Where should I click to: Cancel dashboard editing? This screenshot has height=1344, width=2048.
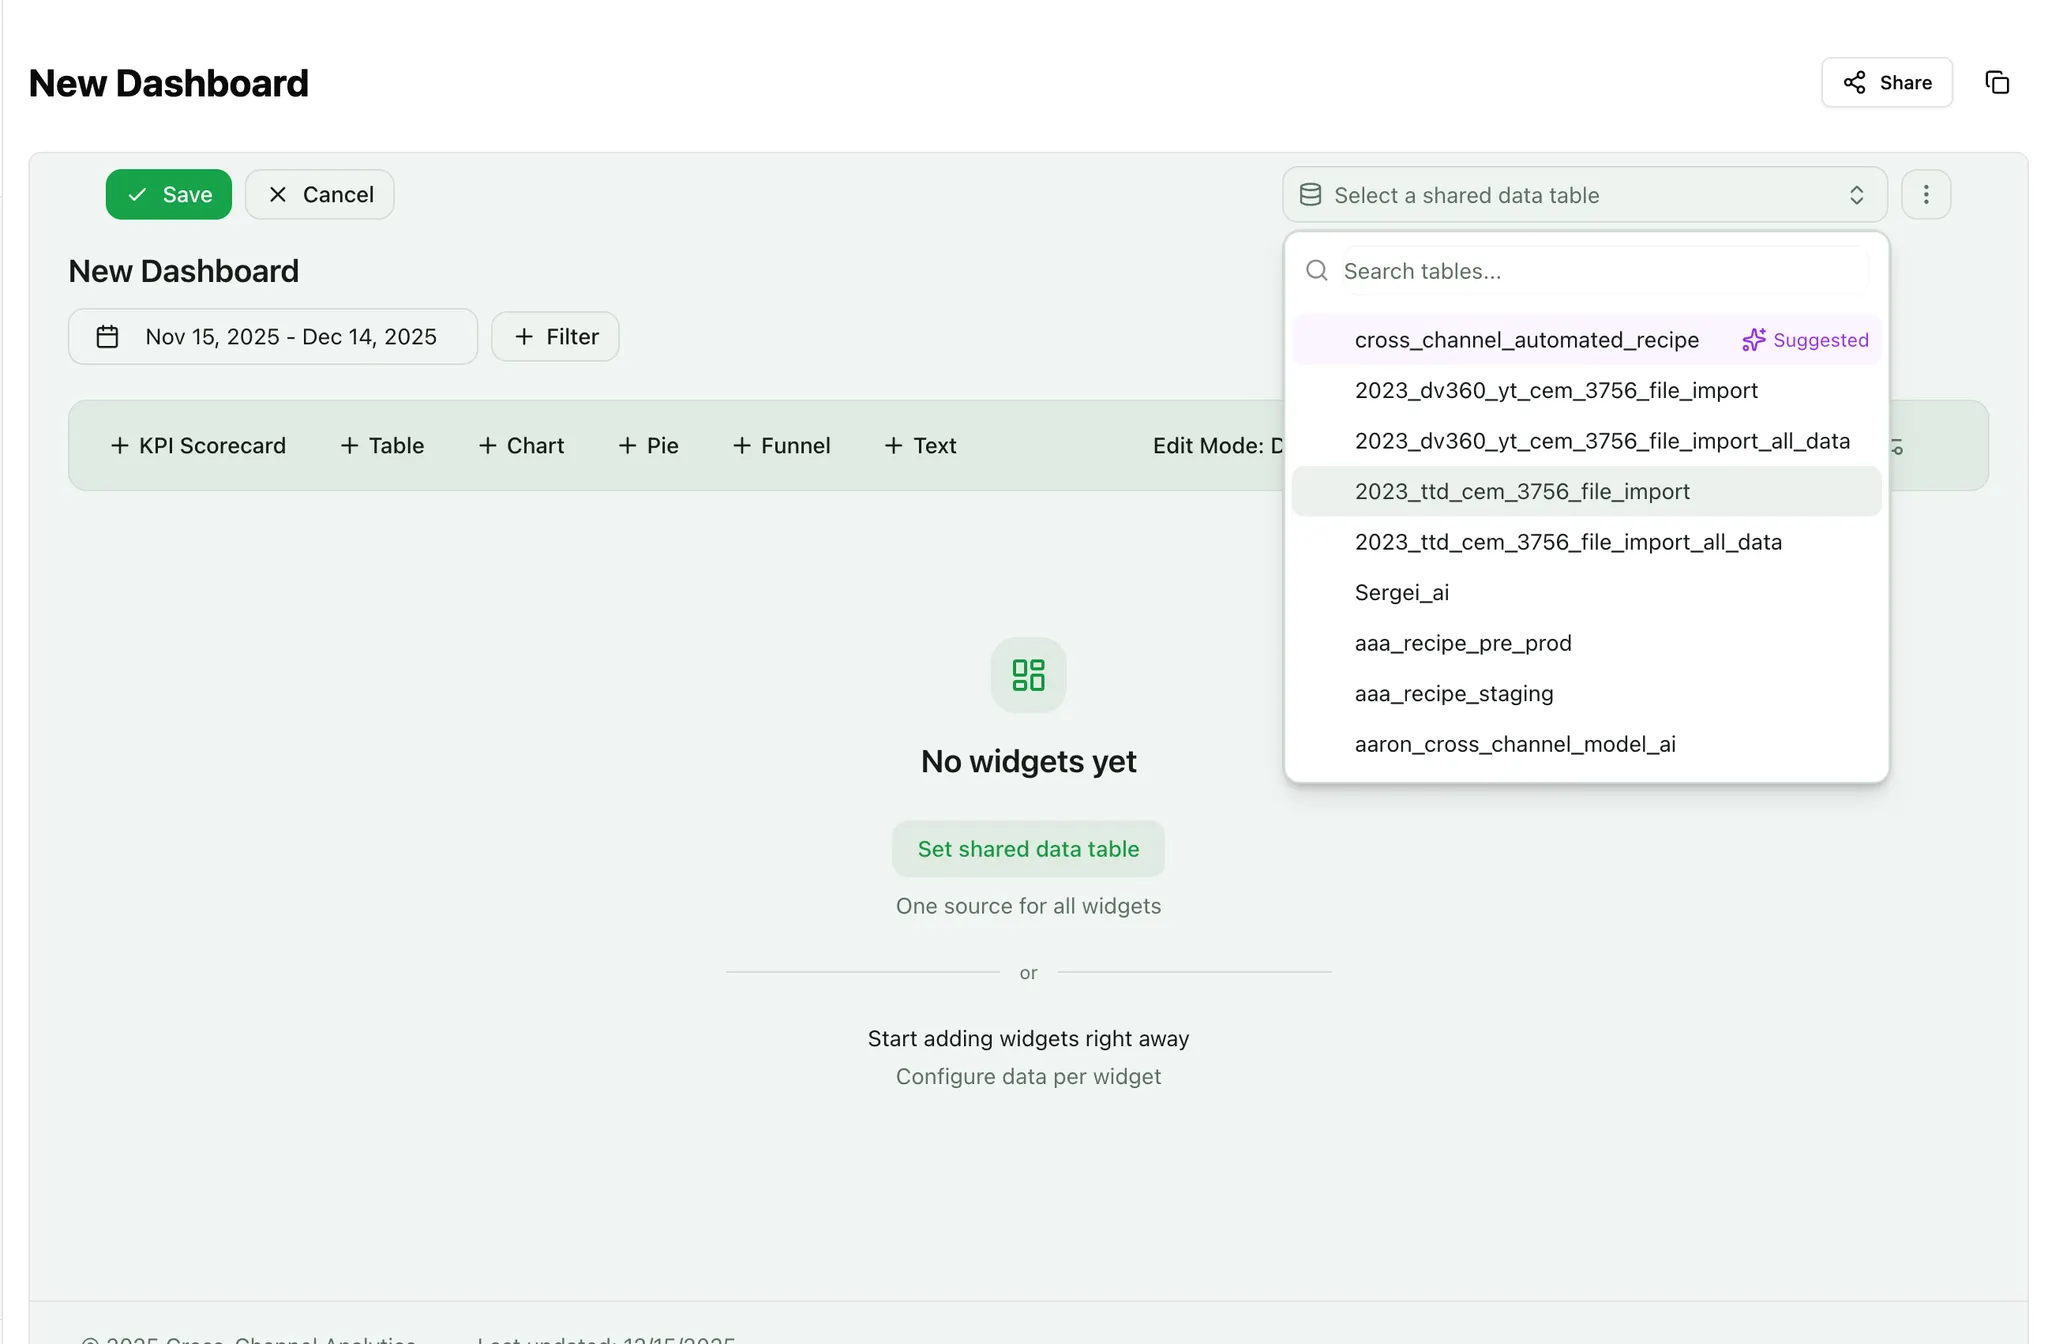pyautogui.click(x=320, y=195)
